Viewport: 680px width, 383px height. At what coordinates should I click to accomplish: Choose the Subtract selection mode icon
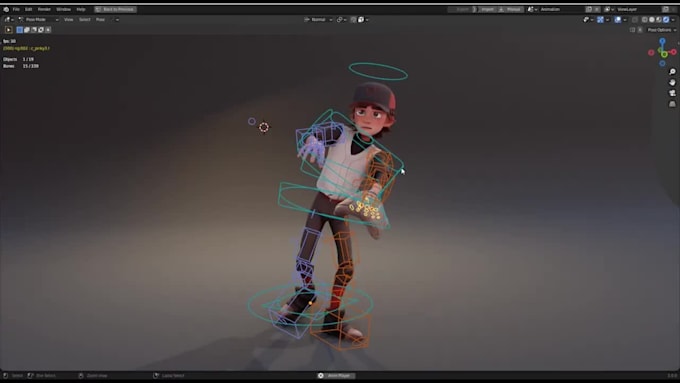click(34, 30)
